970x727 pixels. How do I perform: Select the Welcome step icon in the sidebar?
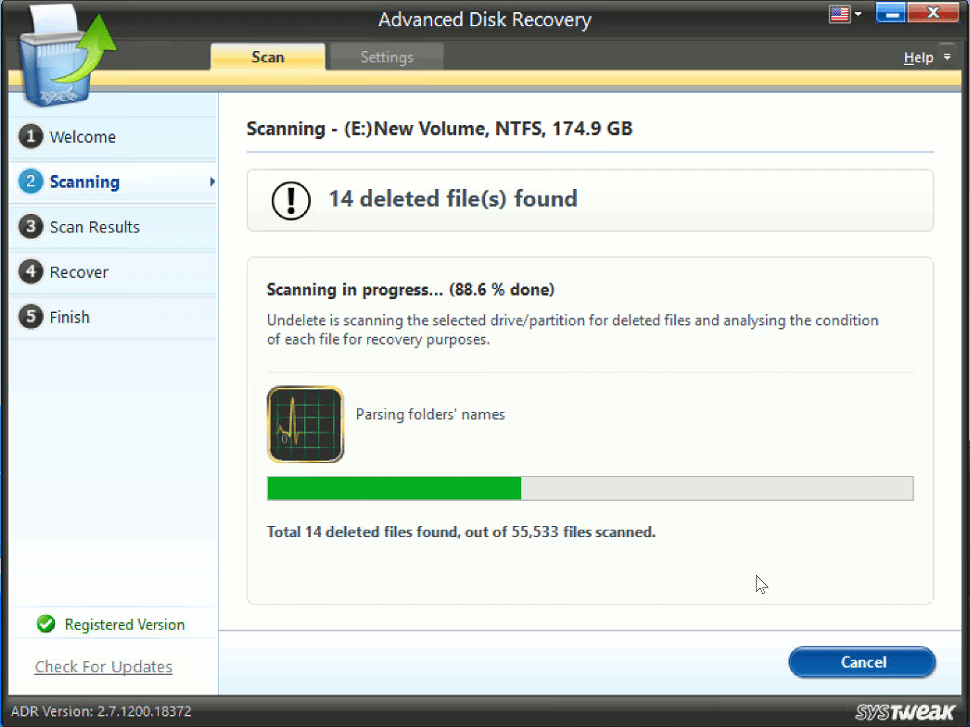click(x=31, y=137)
